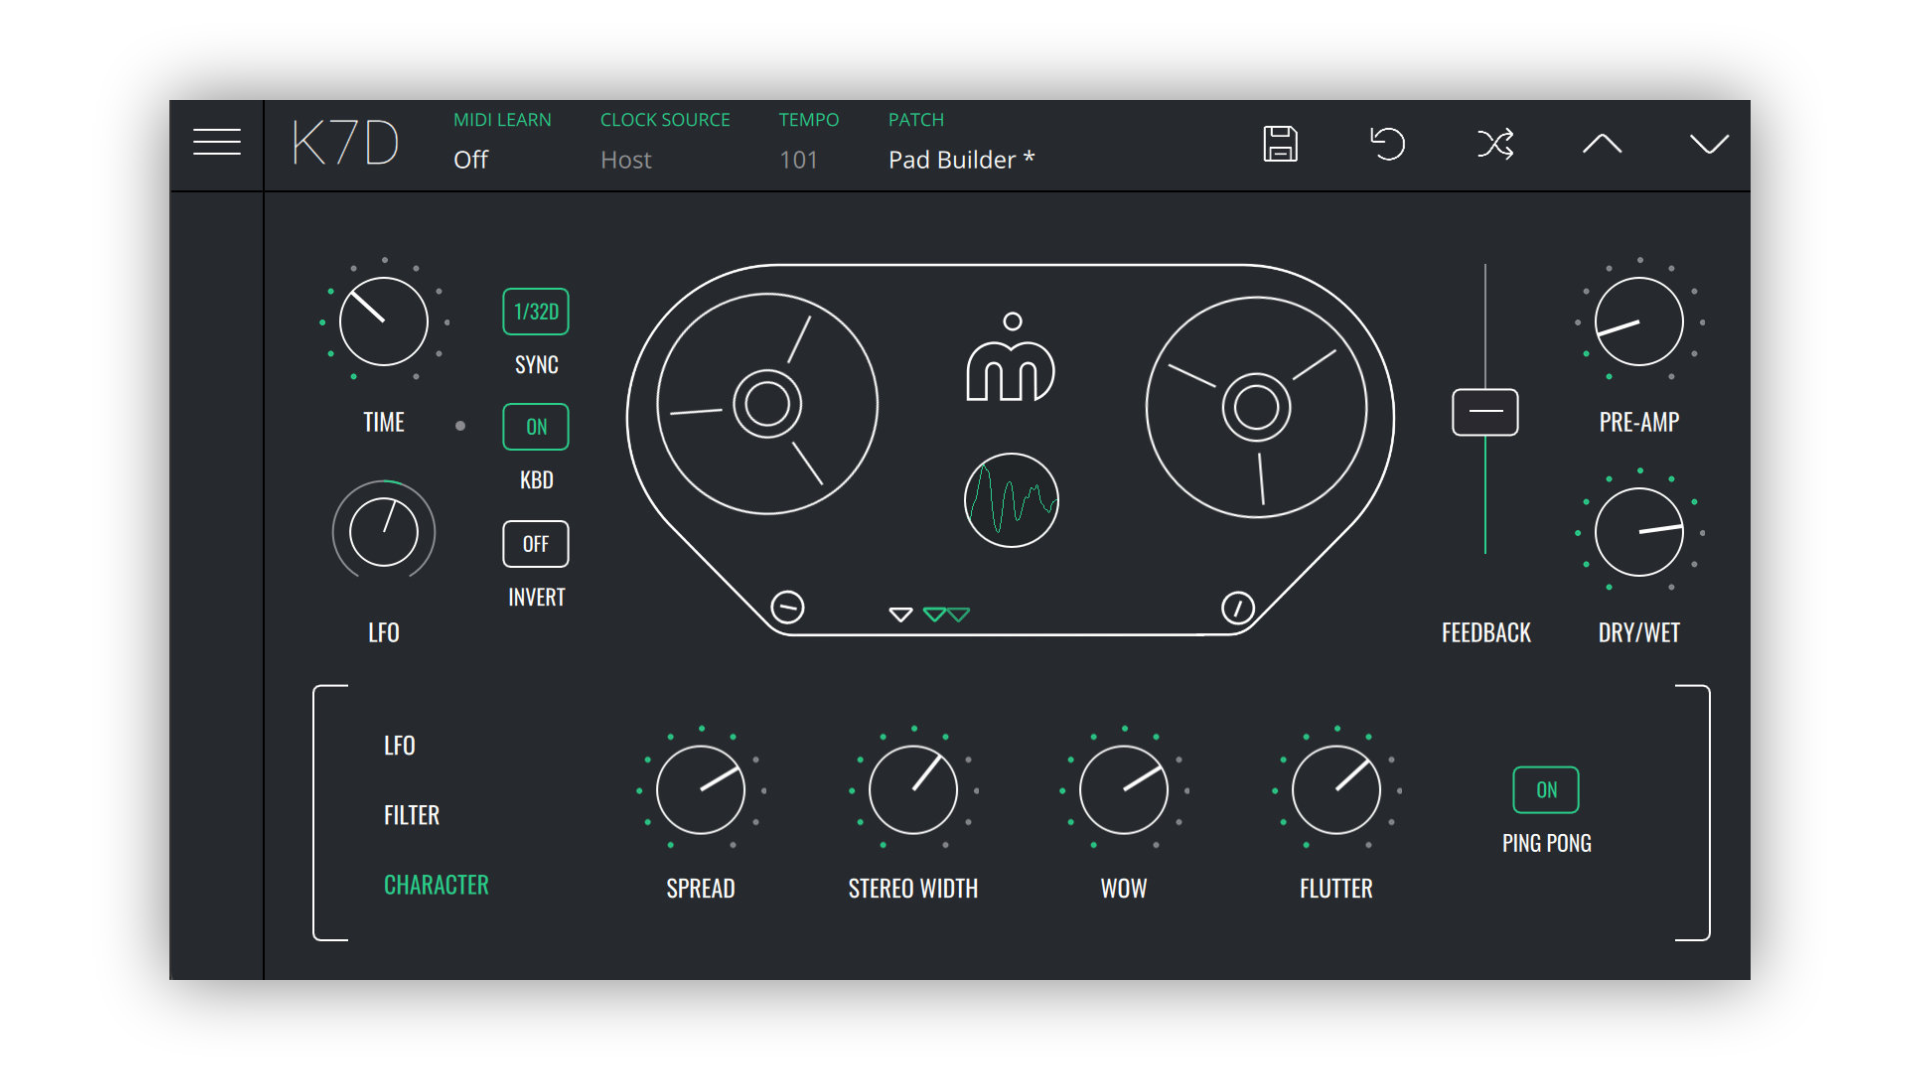Click the FEEDBACK slider handle

coord(1485,412)
